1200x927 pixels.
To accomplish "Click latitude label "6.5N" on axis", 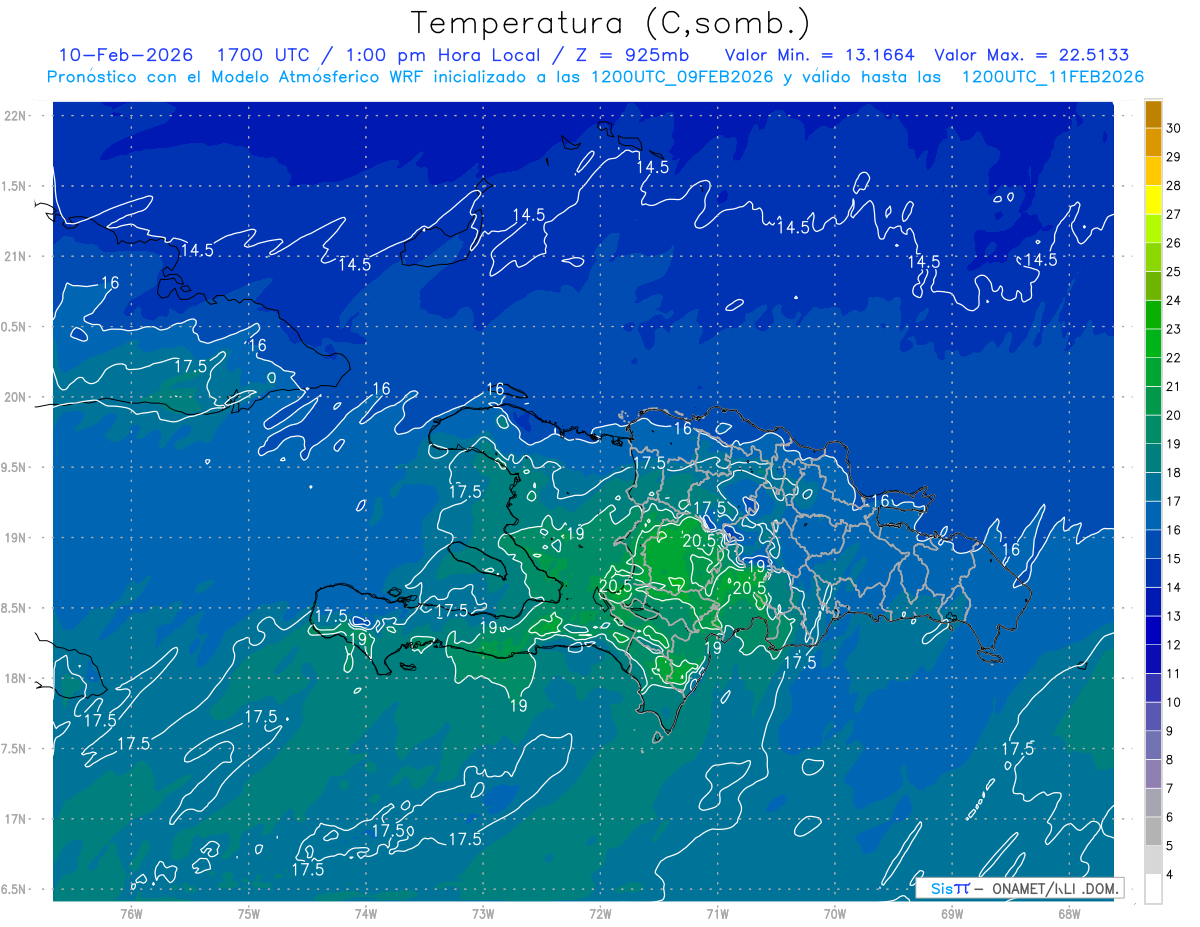I will point(15,890).
